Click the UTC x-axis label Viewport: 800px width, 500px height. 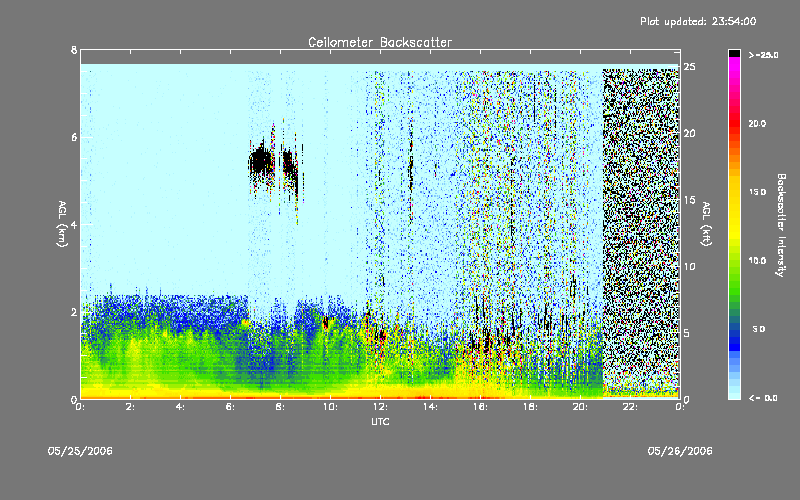tap(380, 421)
